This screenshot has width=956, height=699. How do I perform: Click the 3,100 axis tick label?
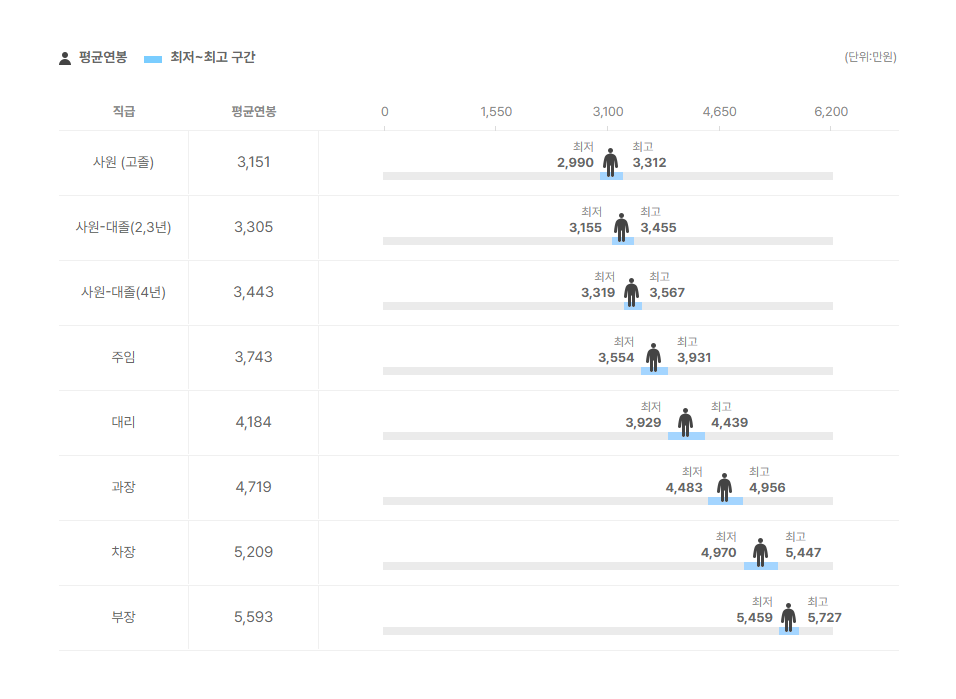(x=608, y=112)
